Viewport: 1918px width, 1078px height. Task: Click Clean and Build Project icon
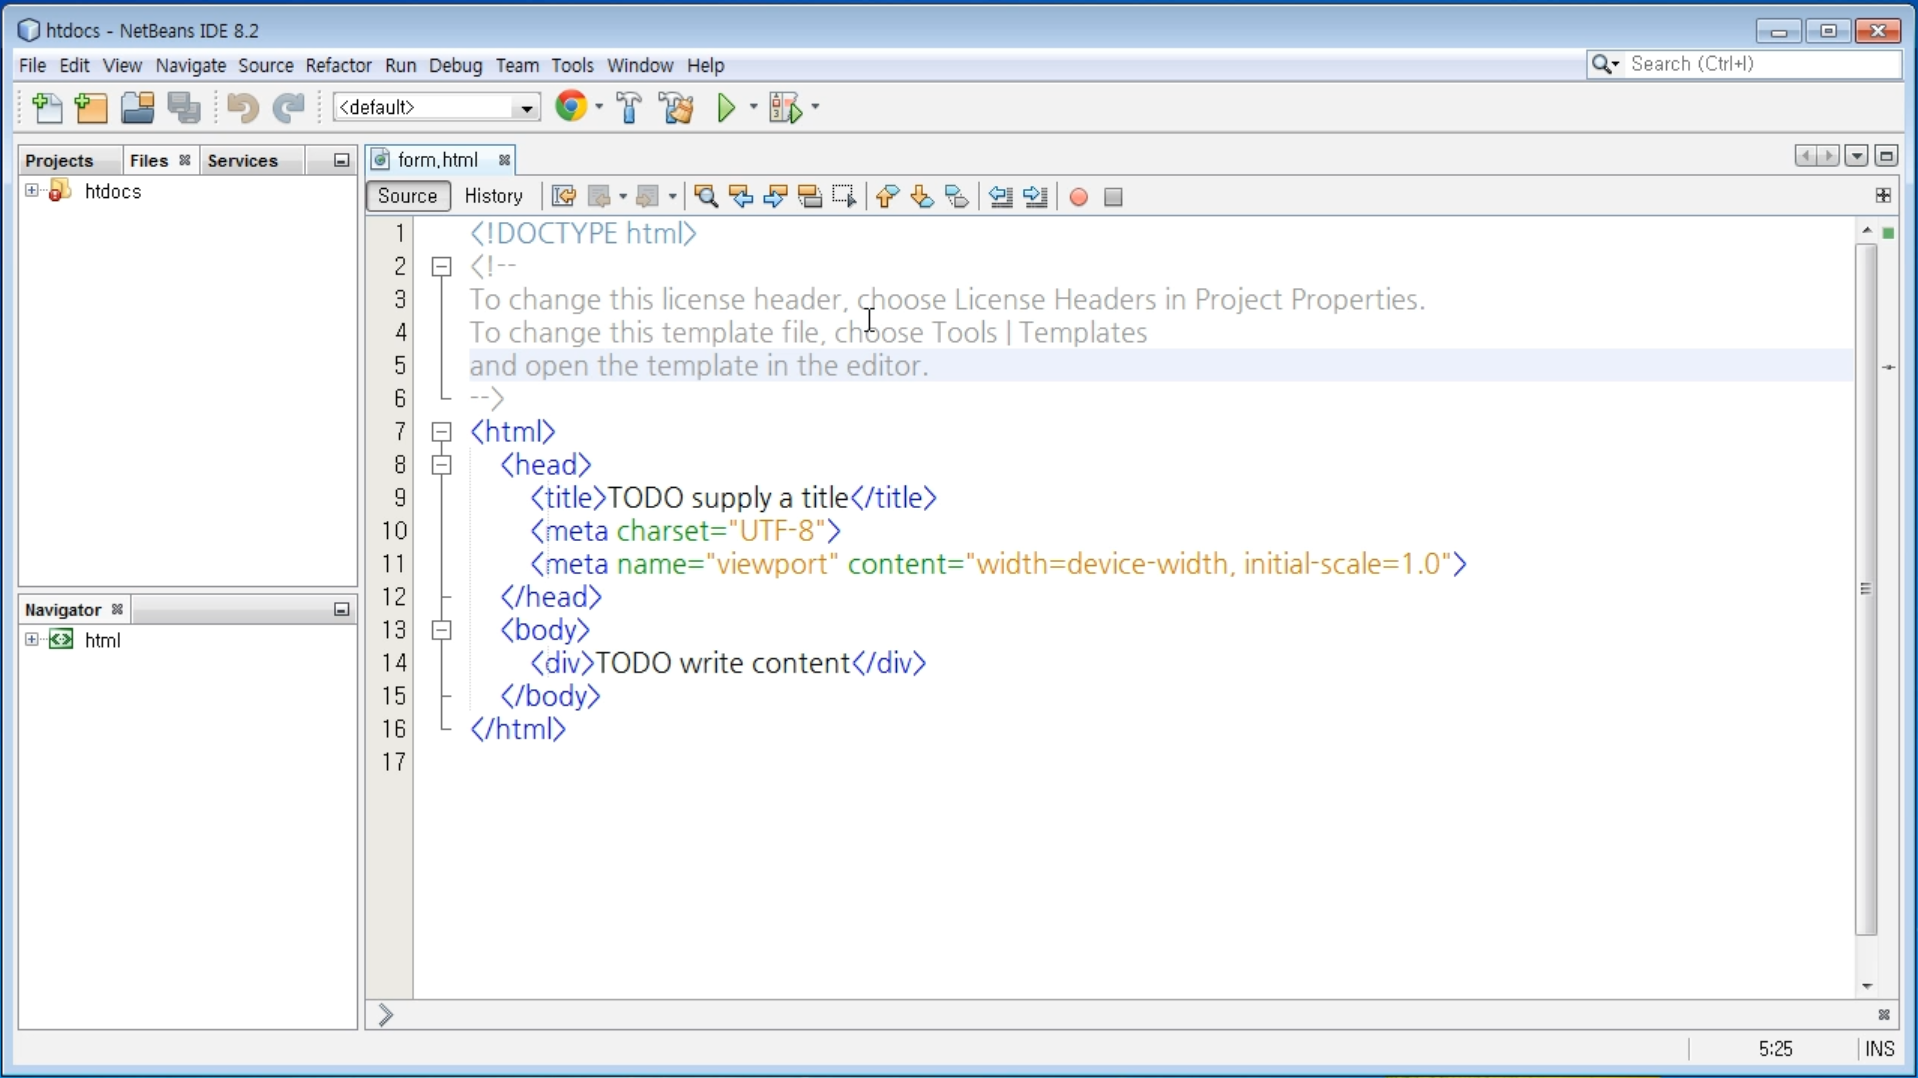tap(677, 108)
